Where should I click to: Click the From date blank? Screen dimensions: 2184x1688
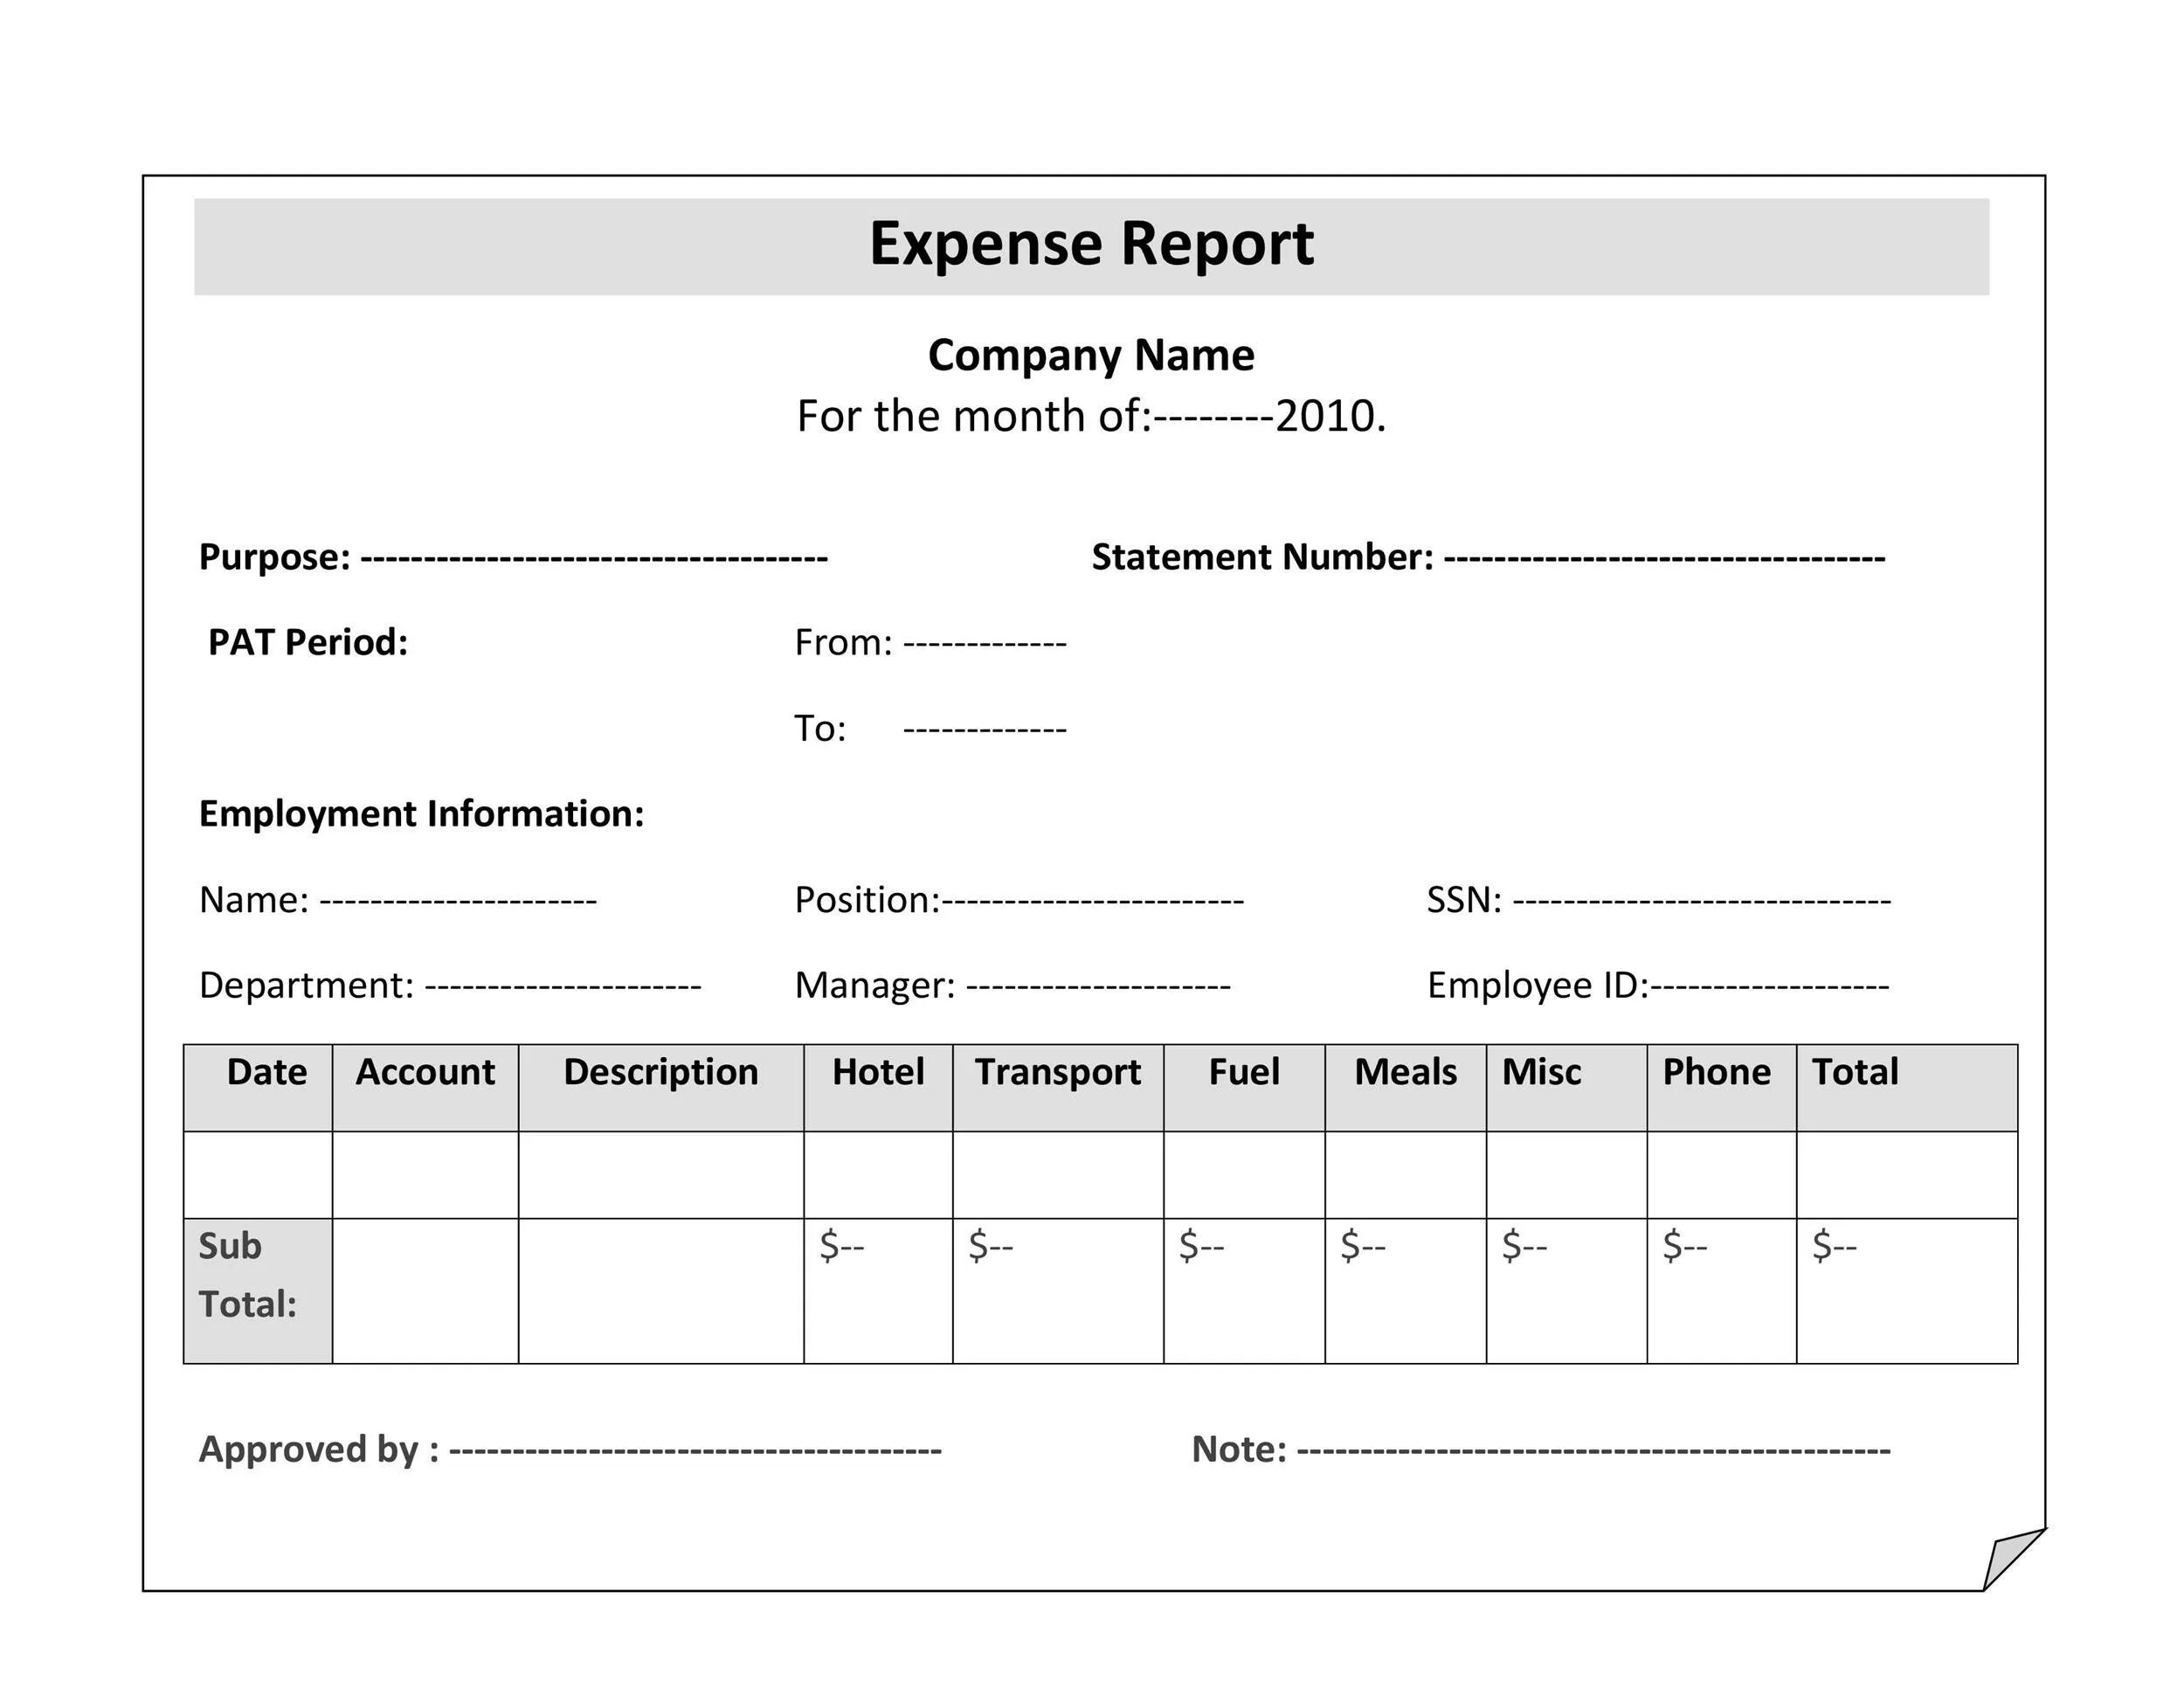pos(984,643)
